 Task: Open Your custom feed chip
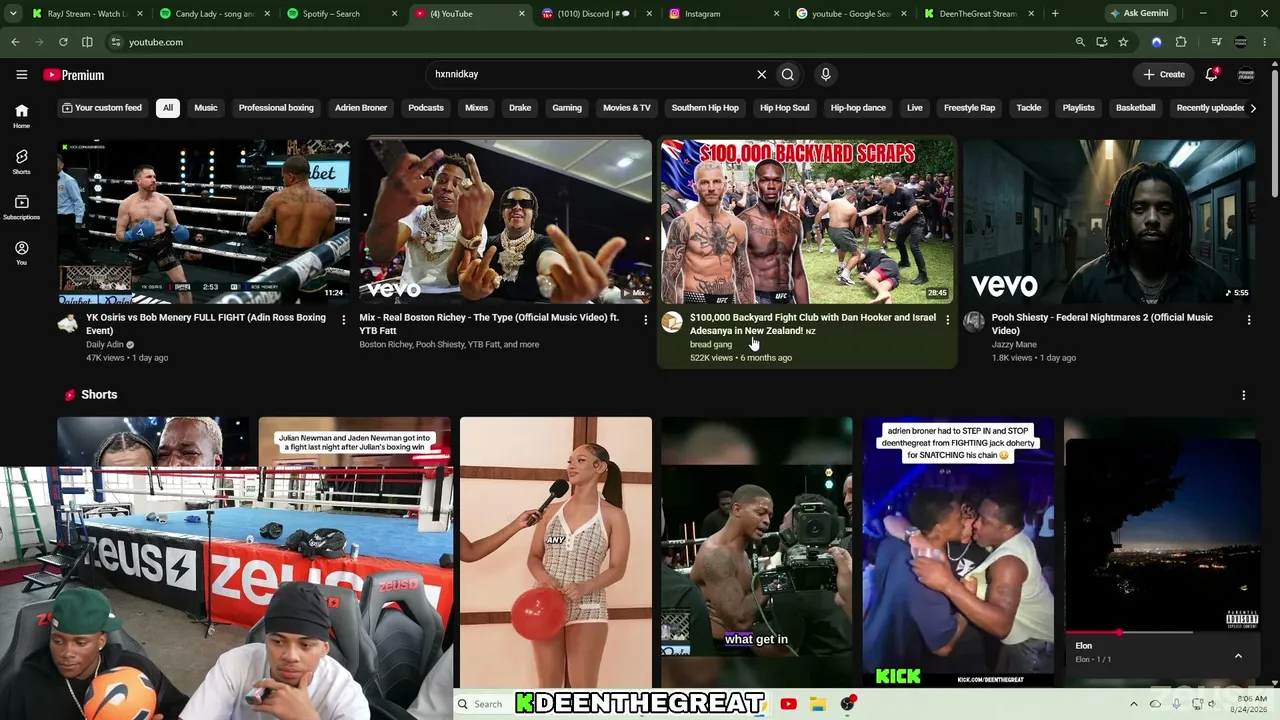(x=101, y=108)
